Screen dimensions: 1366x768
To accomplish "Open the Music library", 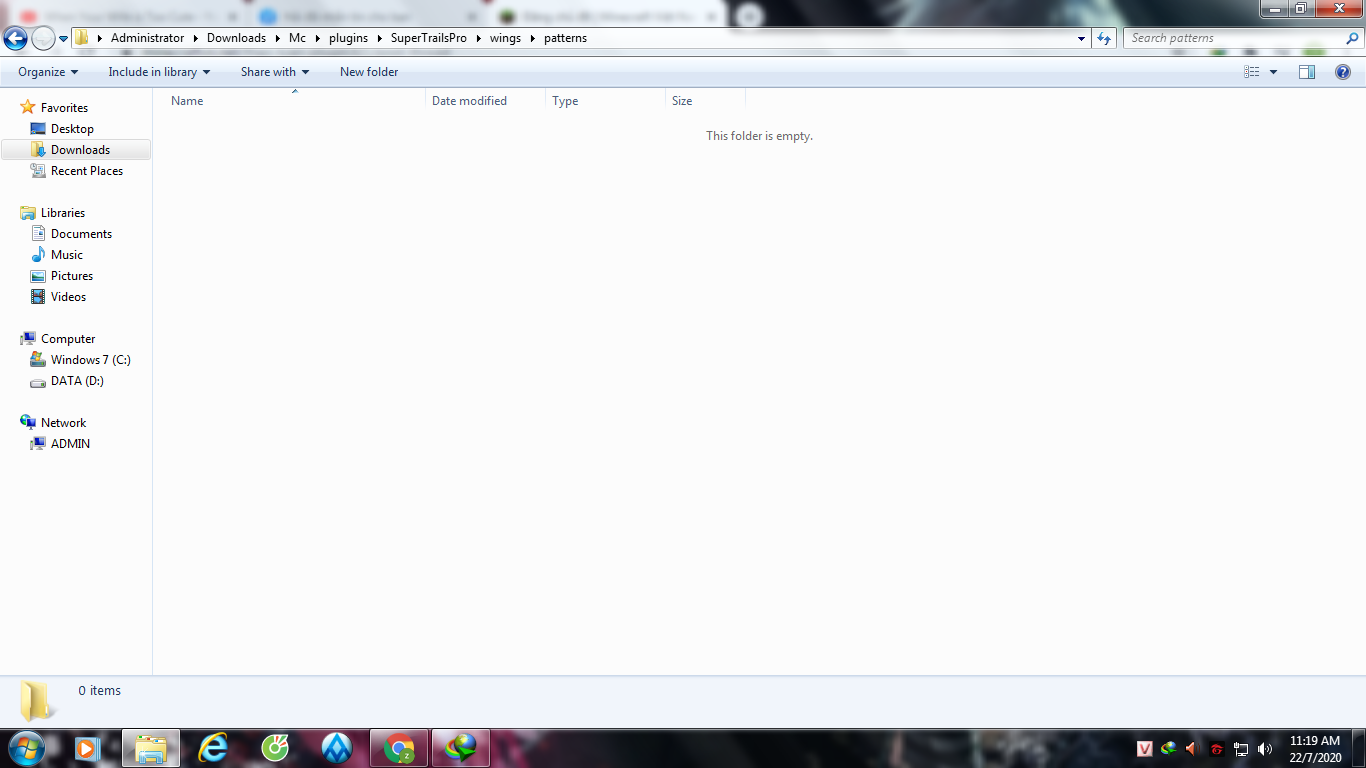I will 67,255.
